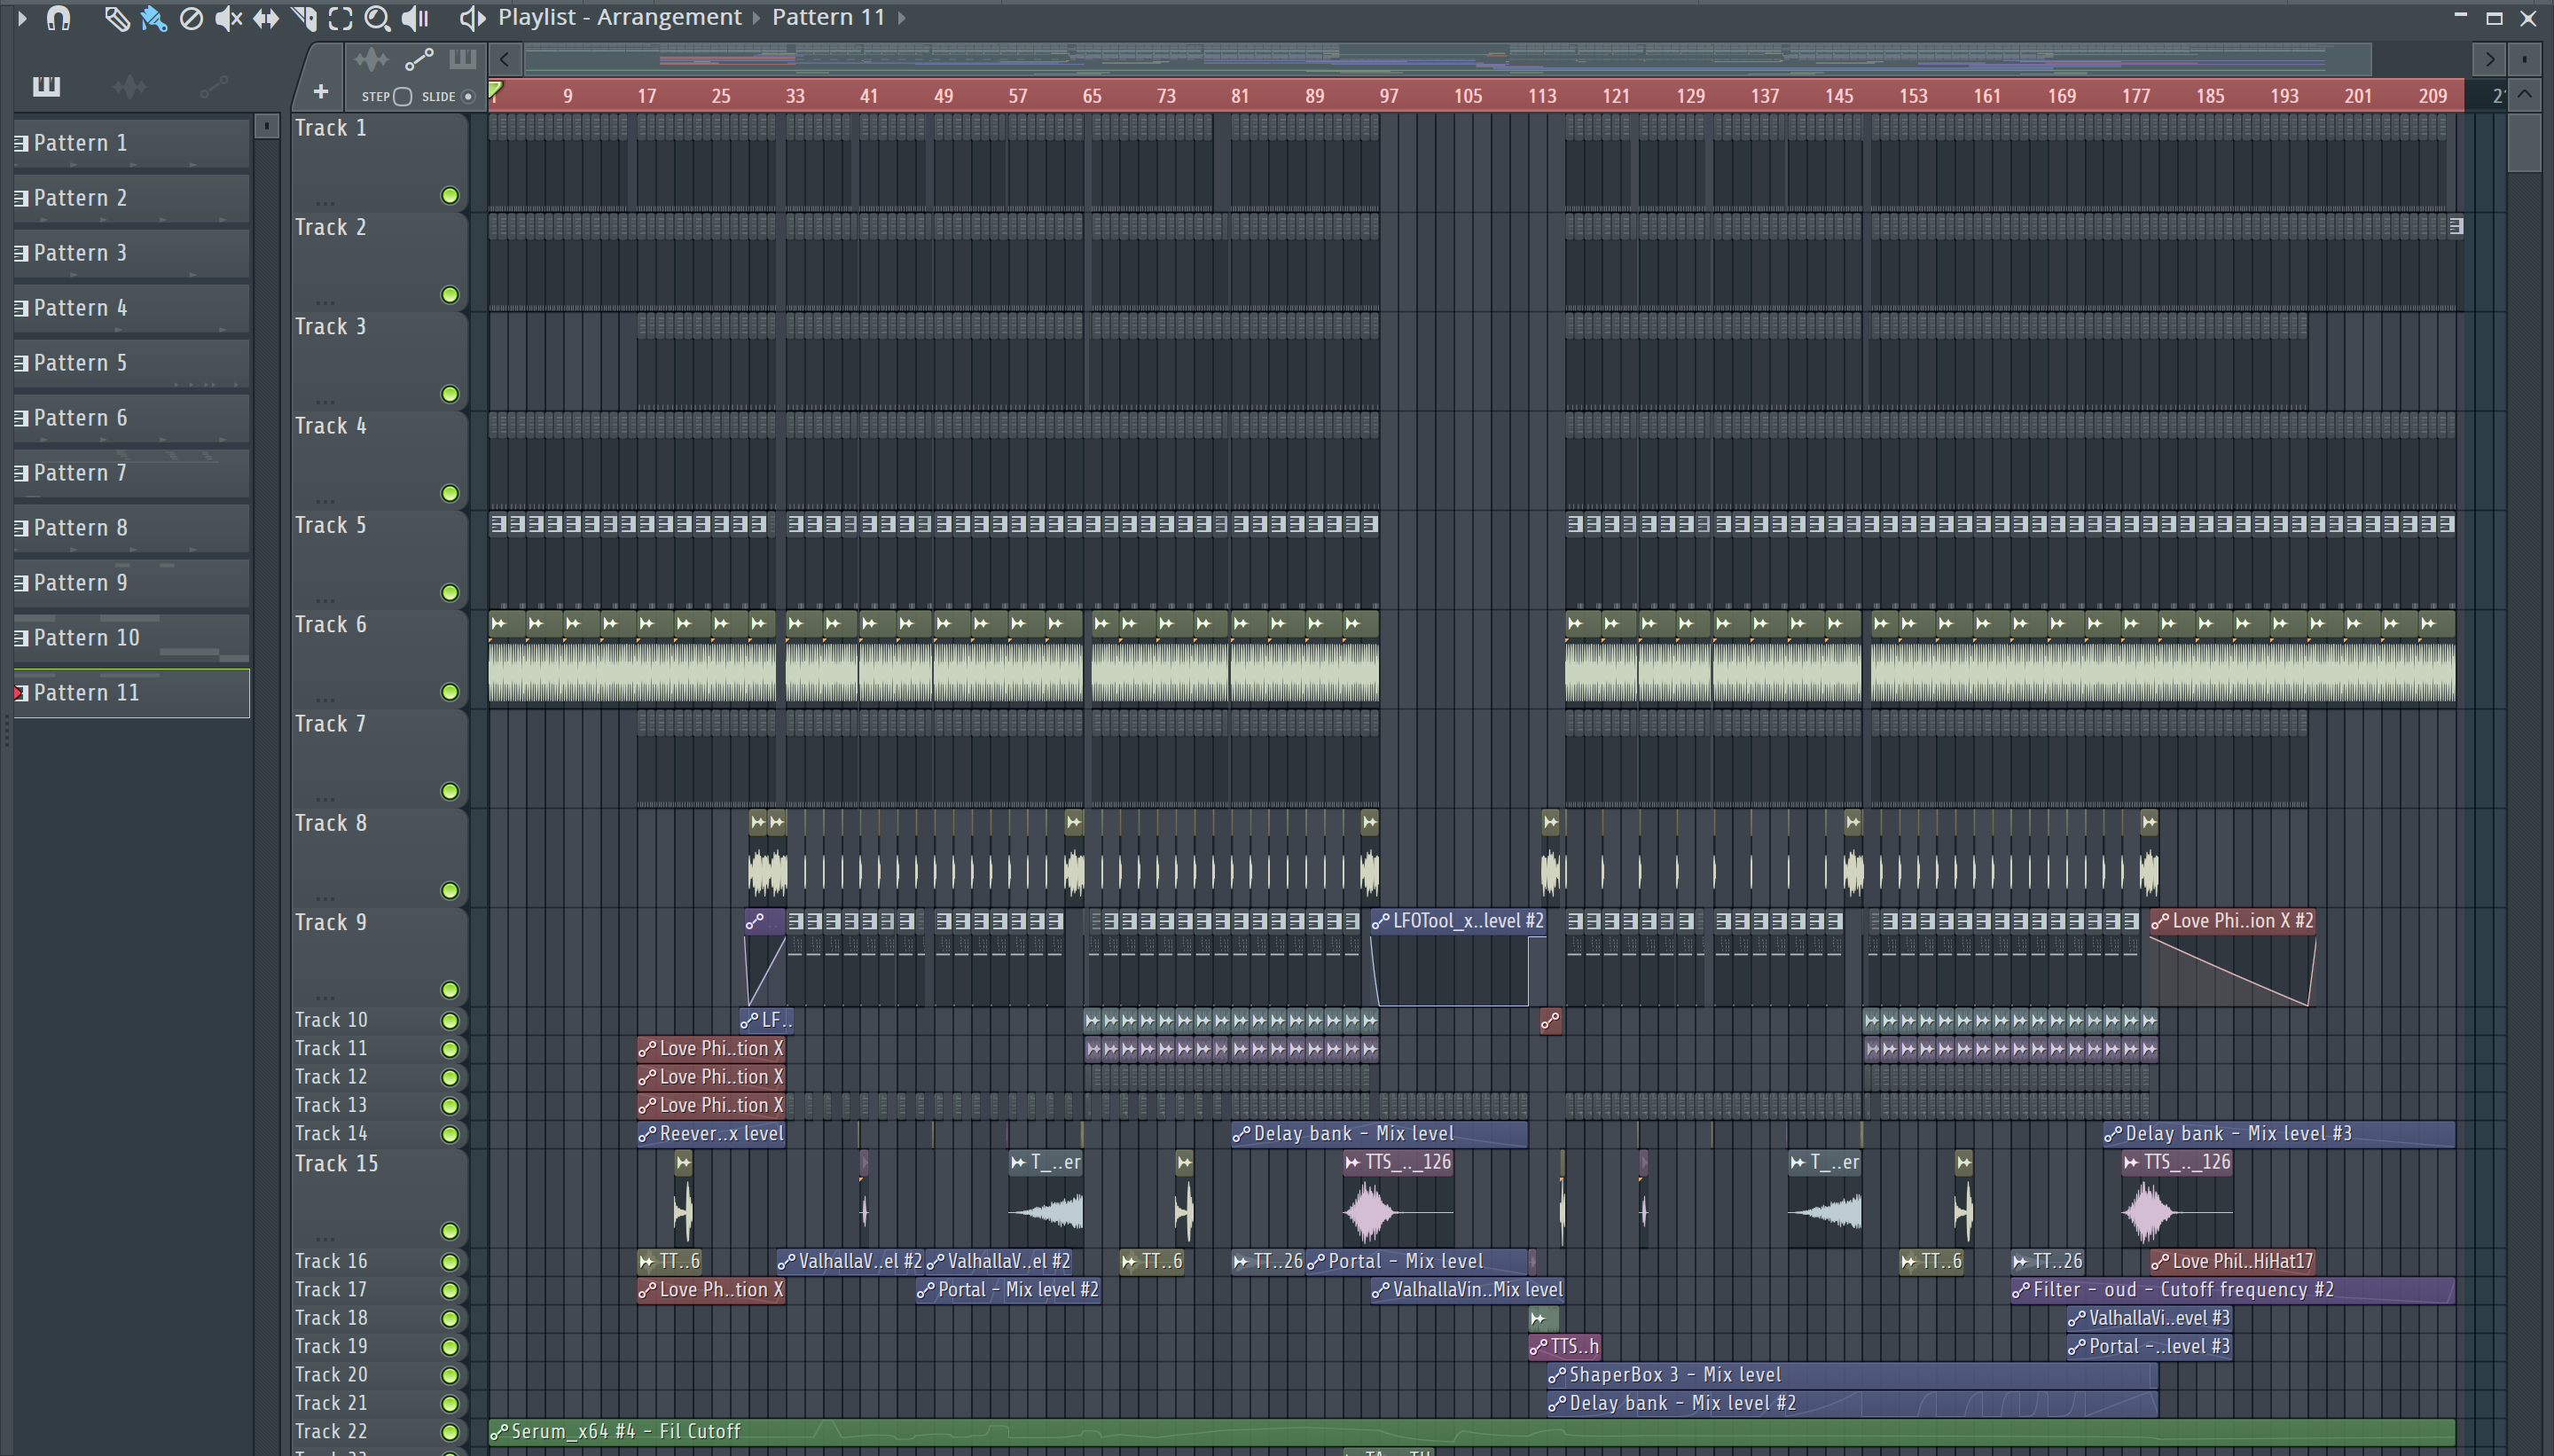Select Pattern 11 in the picker
The height and width of the screenshot is (1456, 2554).
132,693
